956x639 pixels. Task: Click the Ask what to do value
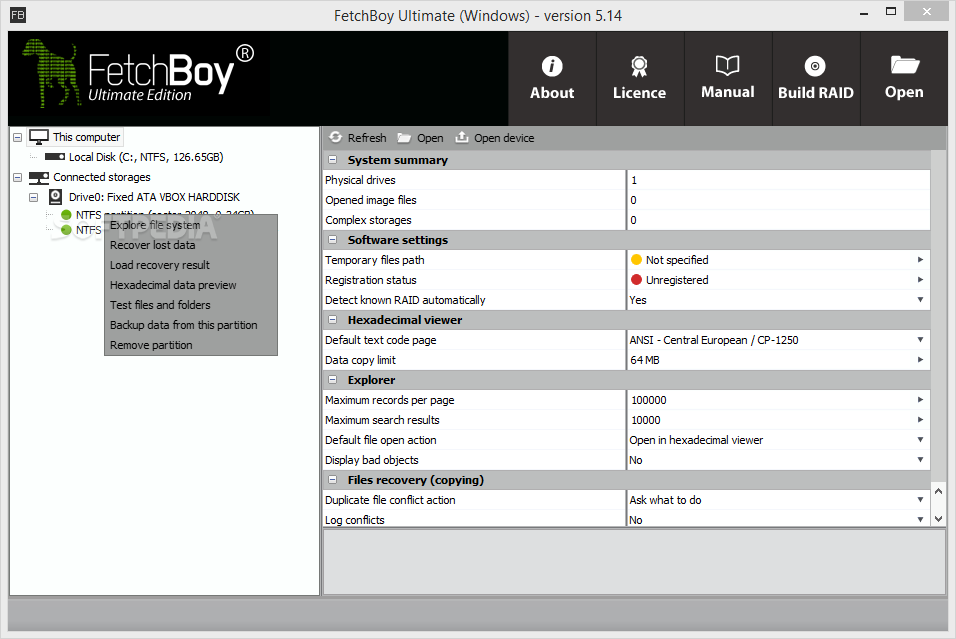point(665,500)
